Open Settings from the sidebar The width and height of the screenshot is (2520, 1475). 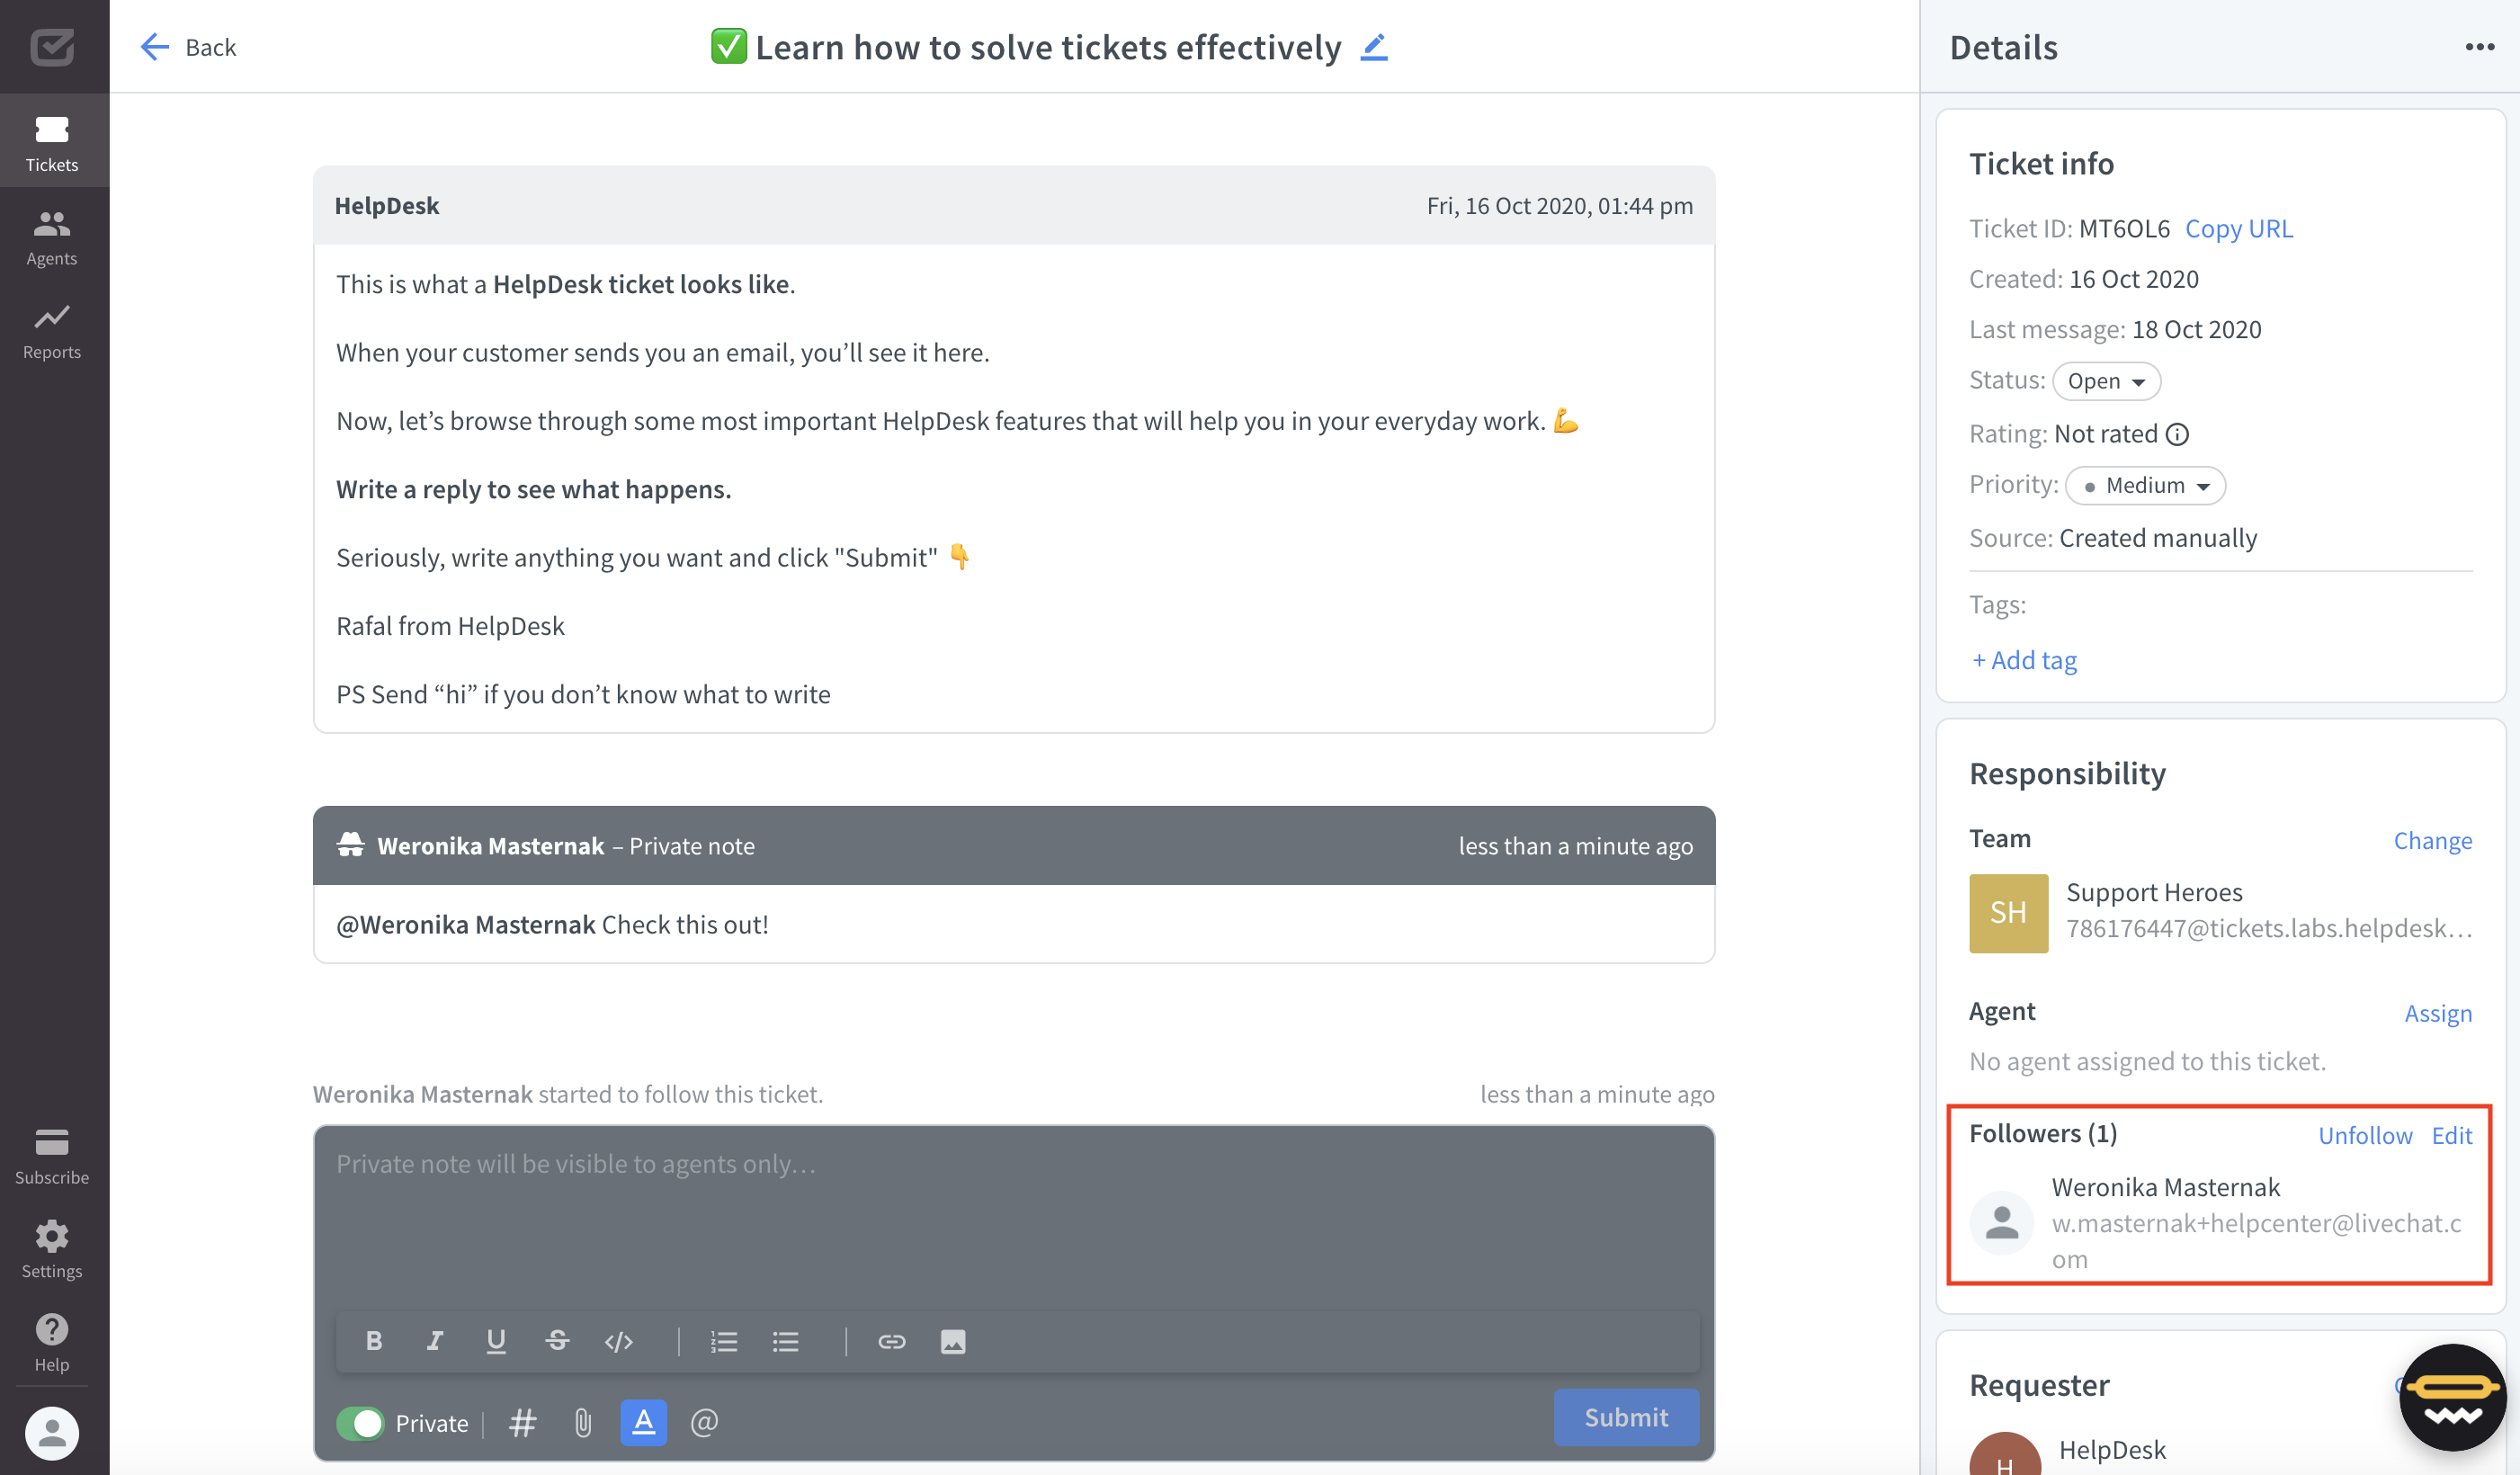[x=52, y=1250]
